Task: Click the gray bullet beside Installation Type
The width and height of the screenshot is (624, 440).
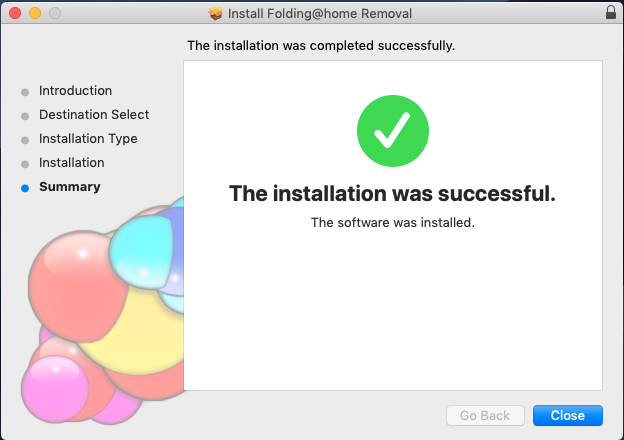Action: tap(25, 140)
